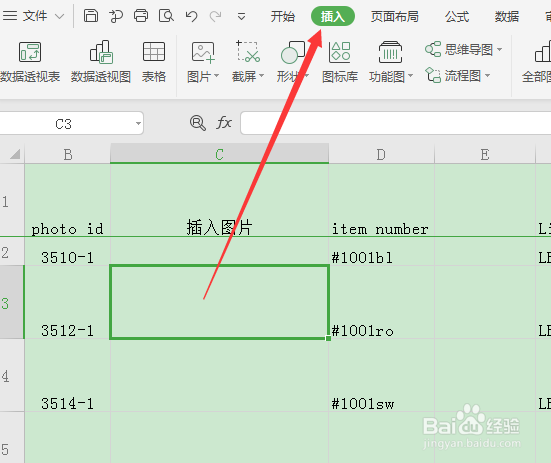Click the fx insert function icon
The height and width of the screenshot is (463, 551).
tap(224, 123)
